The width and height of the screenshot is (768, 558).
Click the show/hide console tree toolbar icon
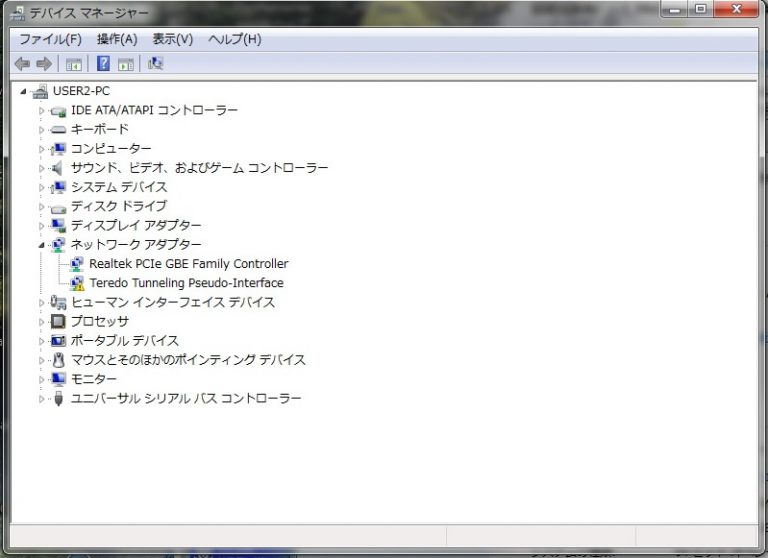pyautogui.click(x=73, y=64)
